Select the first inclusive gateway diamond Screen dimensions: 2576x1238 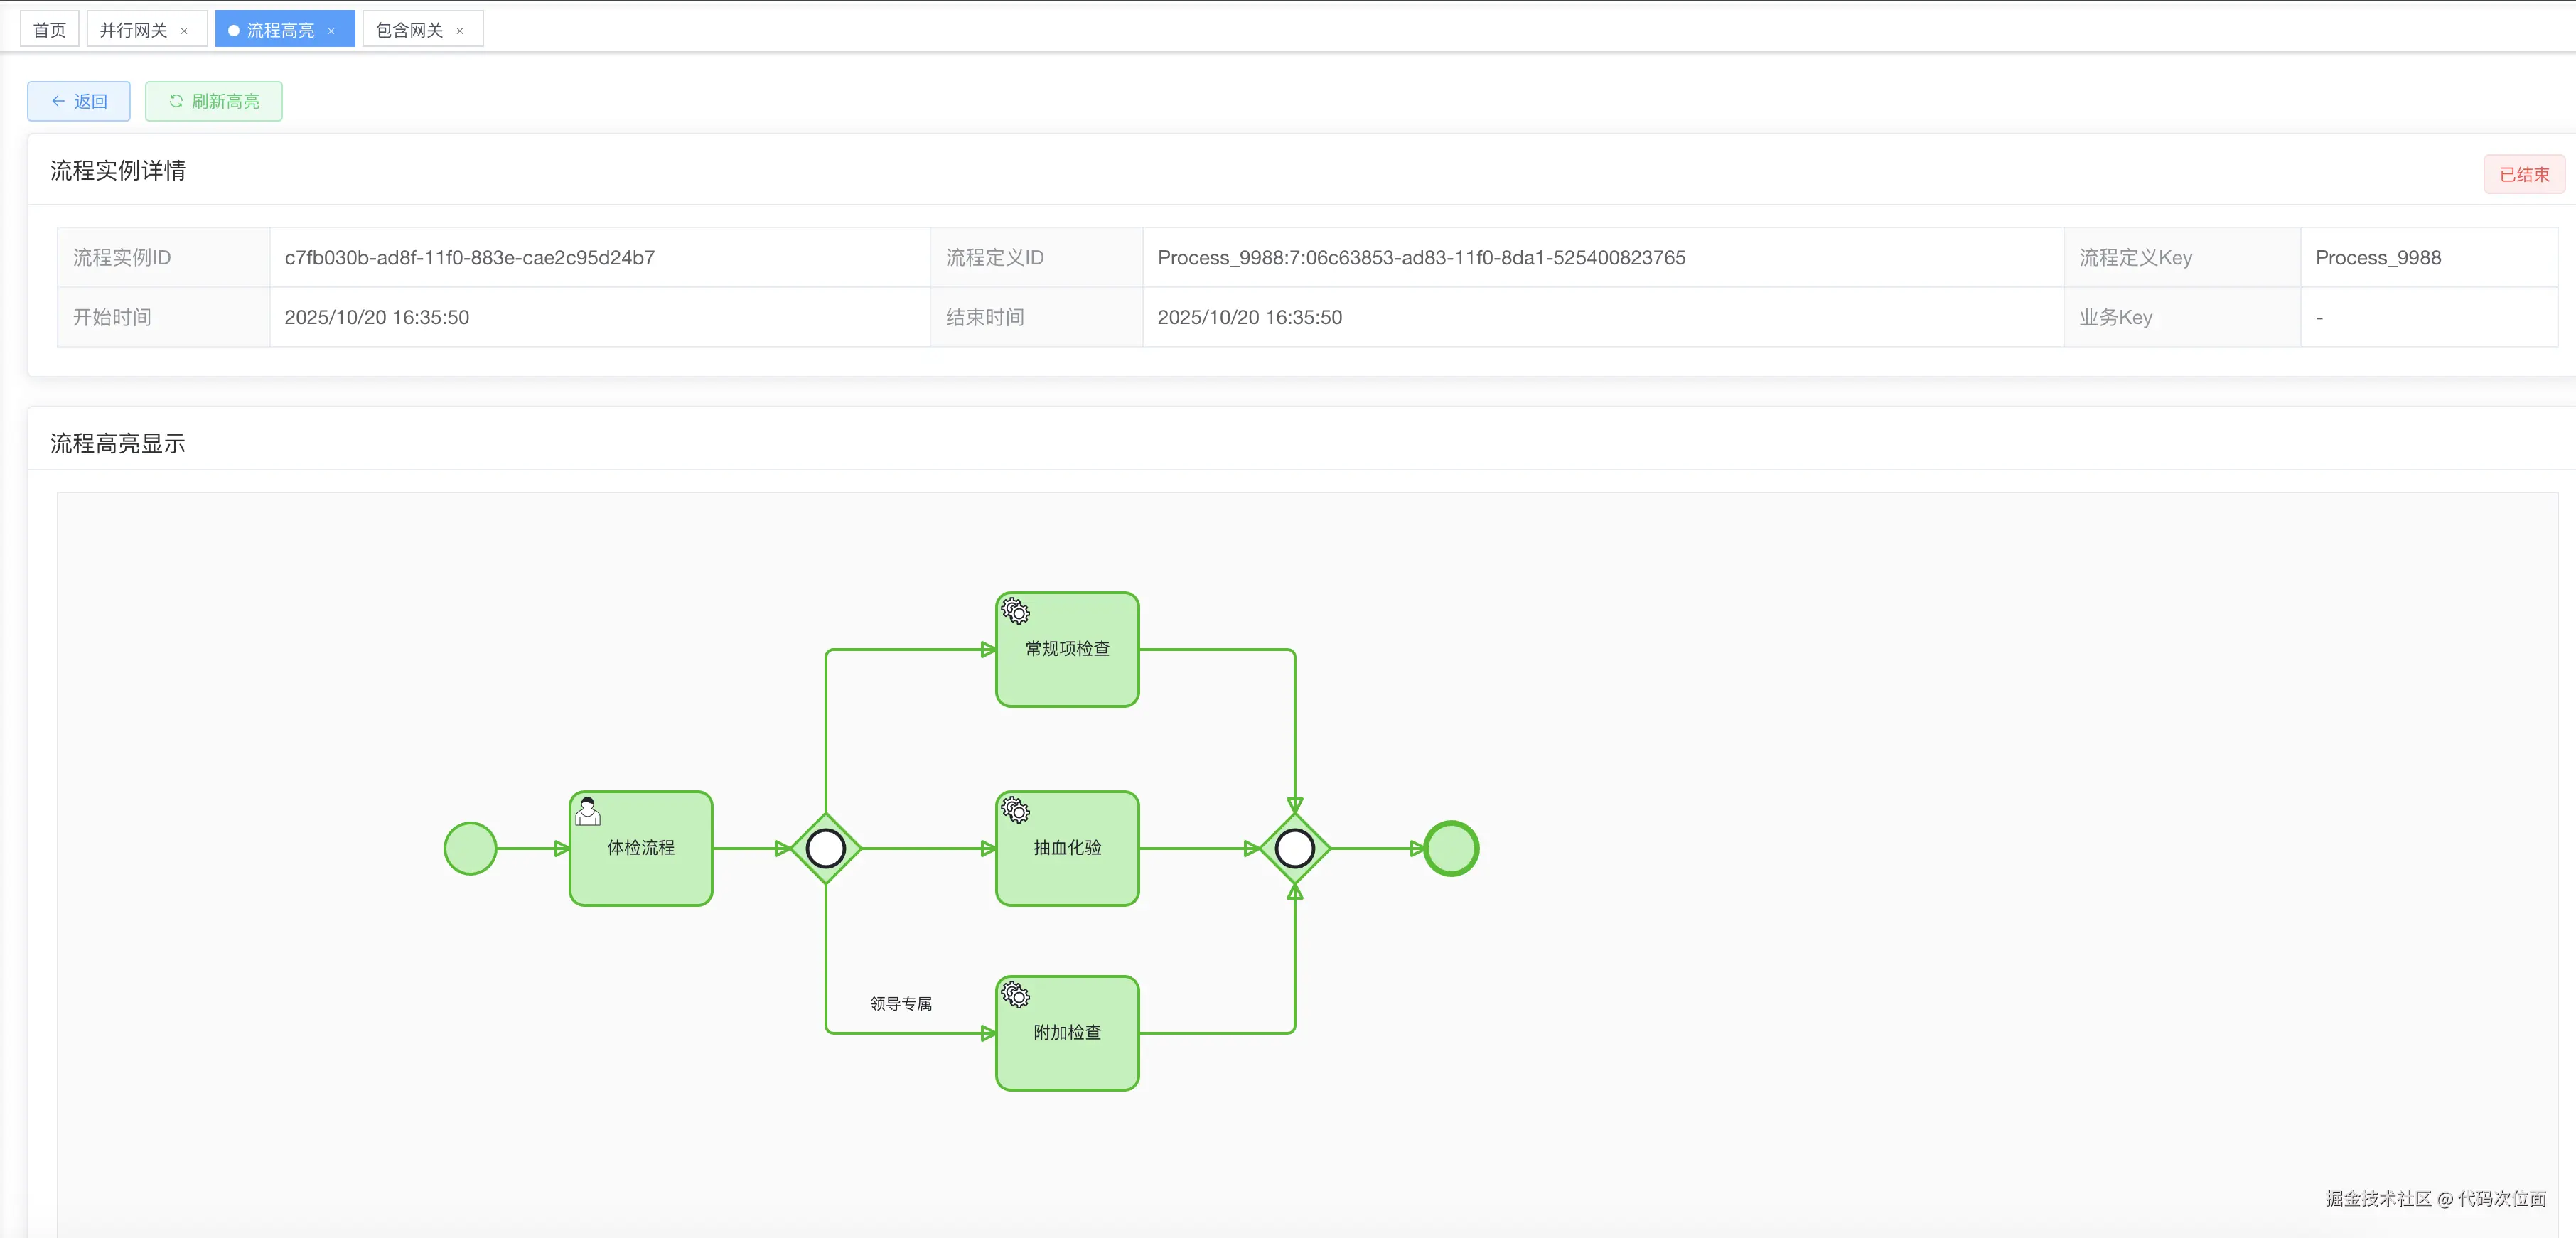point(825,848)
